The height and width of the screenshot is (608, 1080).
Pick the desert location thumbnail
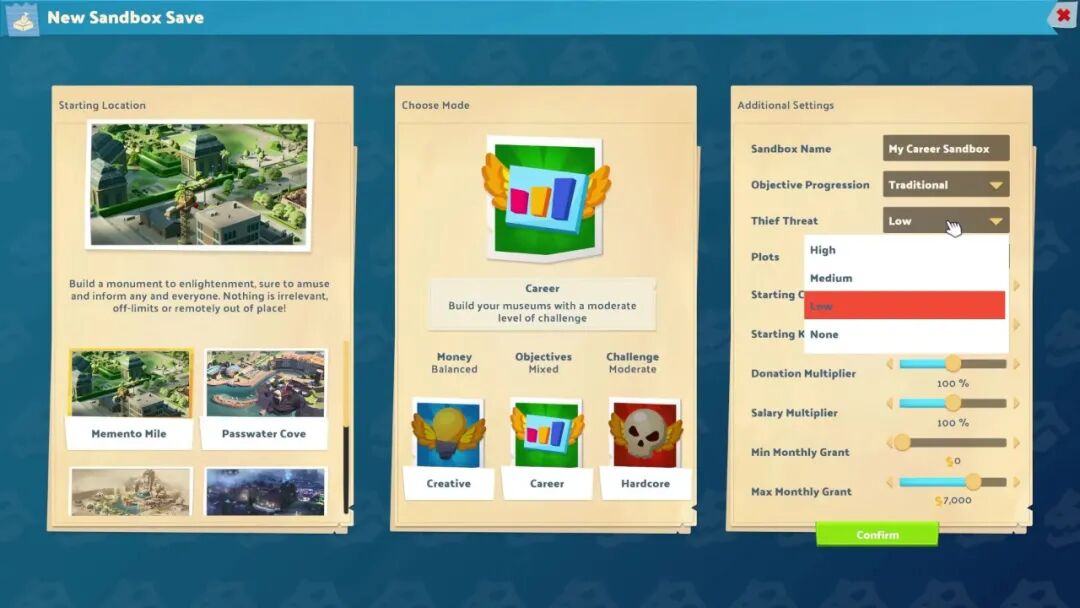pyautogui.click(x=130, y=492)
